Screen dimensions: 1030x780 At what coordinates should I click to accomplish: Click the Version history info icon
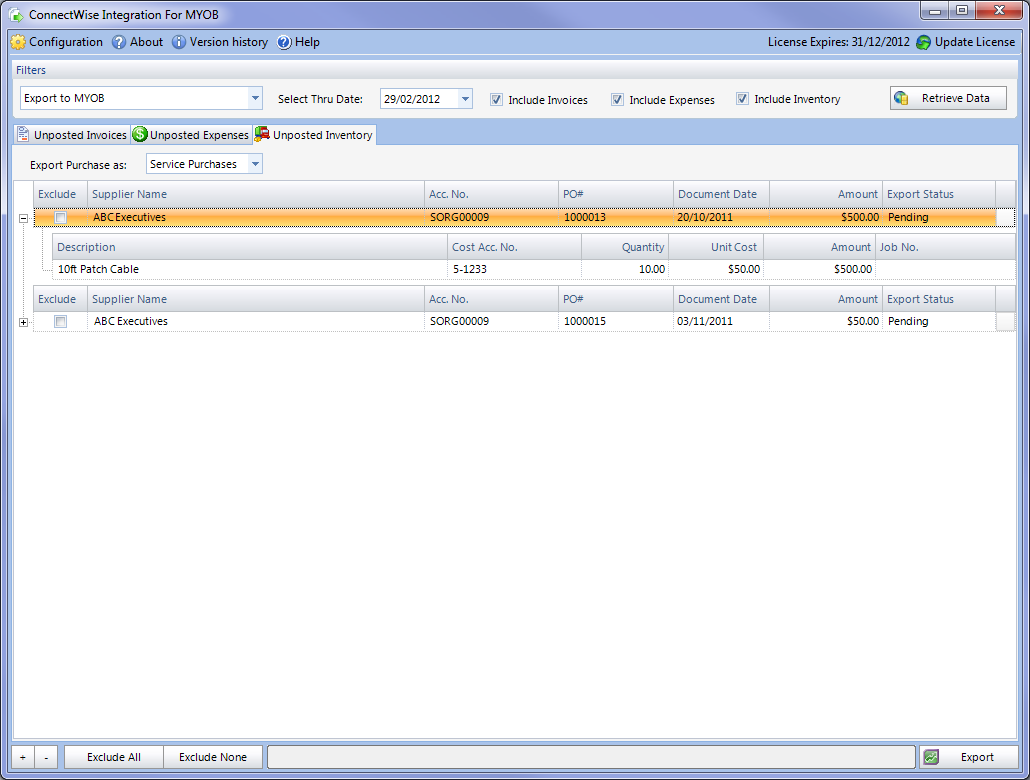(179, 42)
